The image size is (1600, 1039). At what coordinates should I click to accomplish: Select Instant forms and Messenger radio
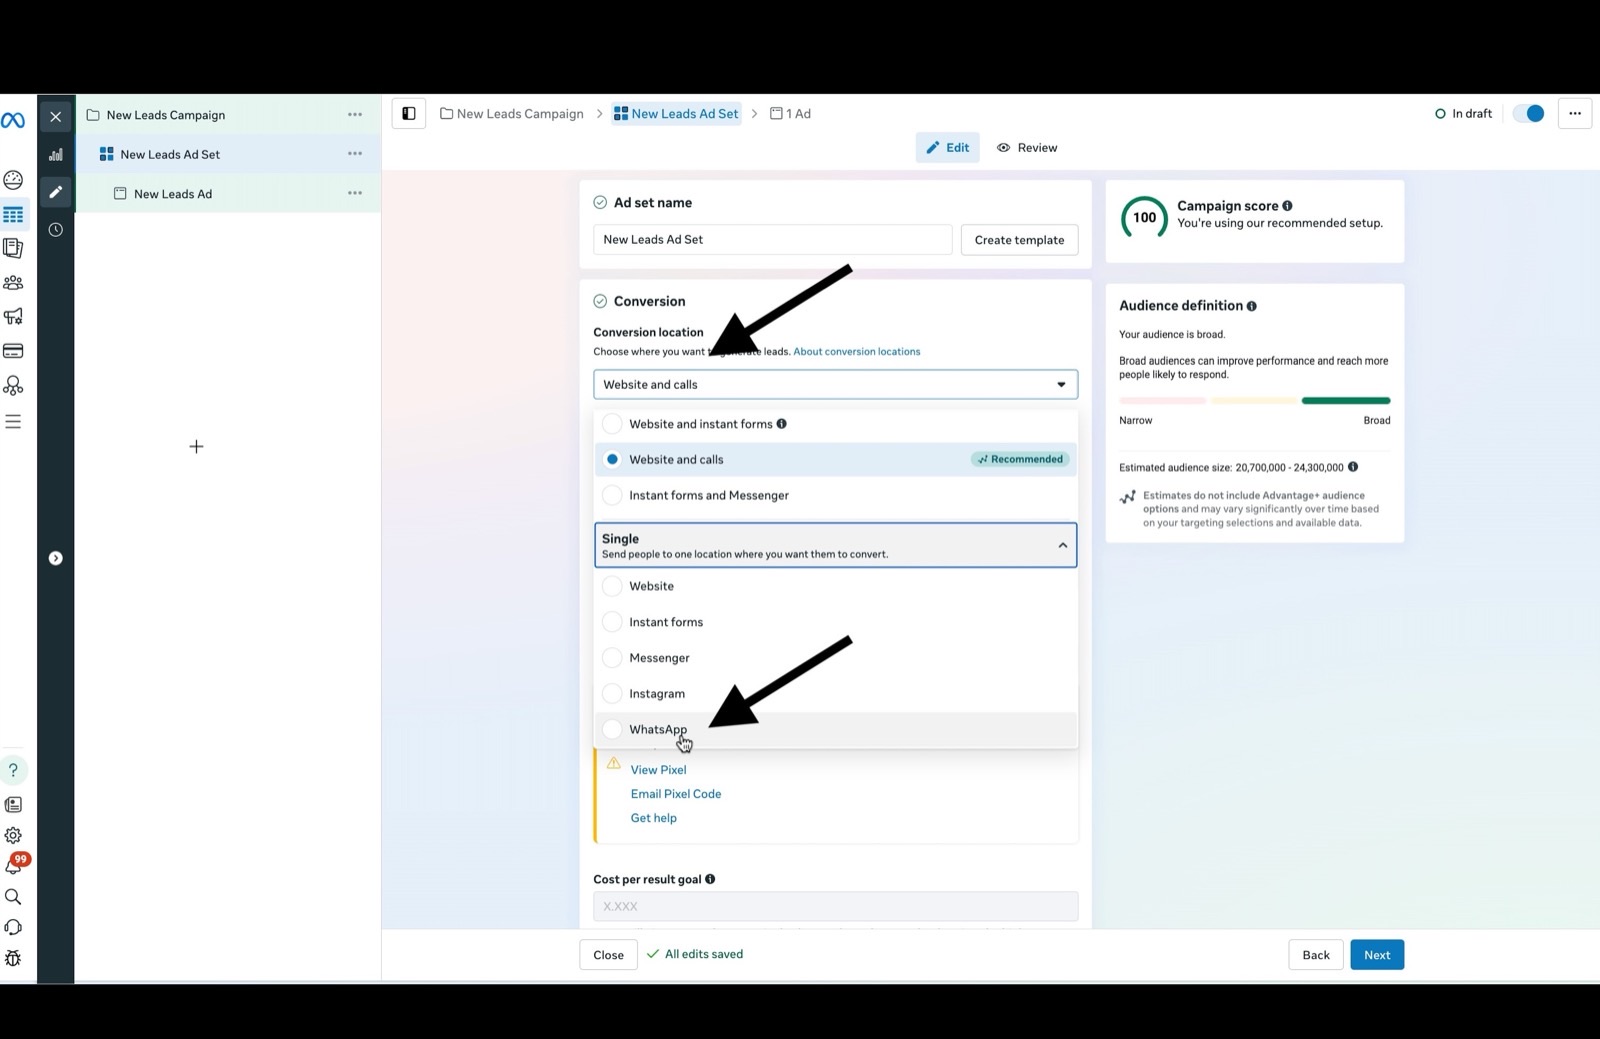pyautogui.click(x=612, y=496)
